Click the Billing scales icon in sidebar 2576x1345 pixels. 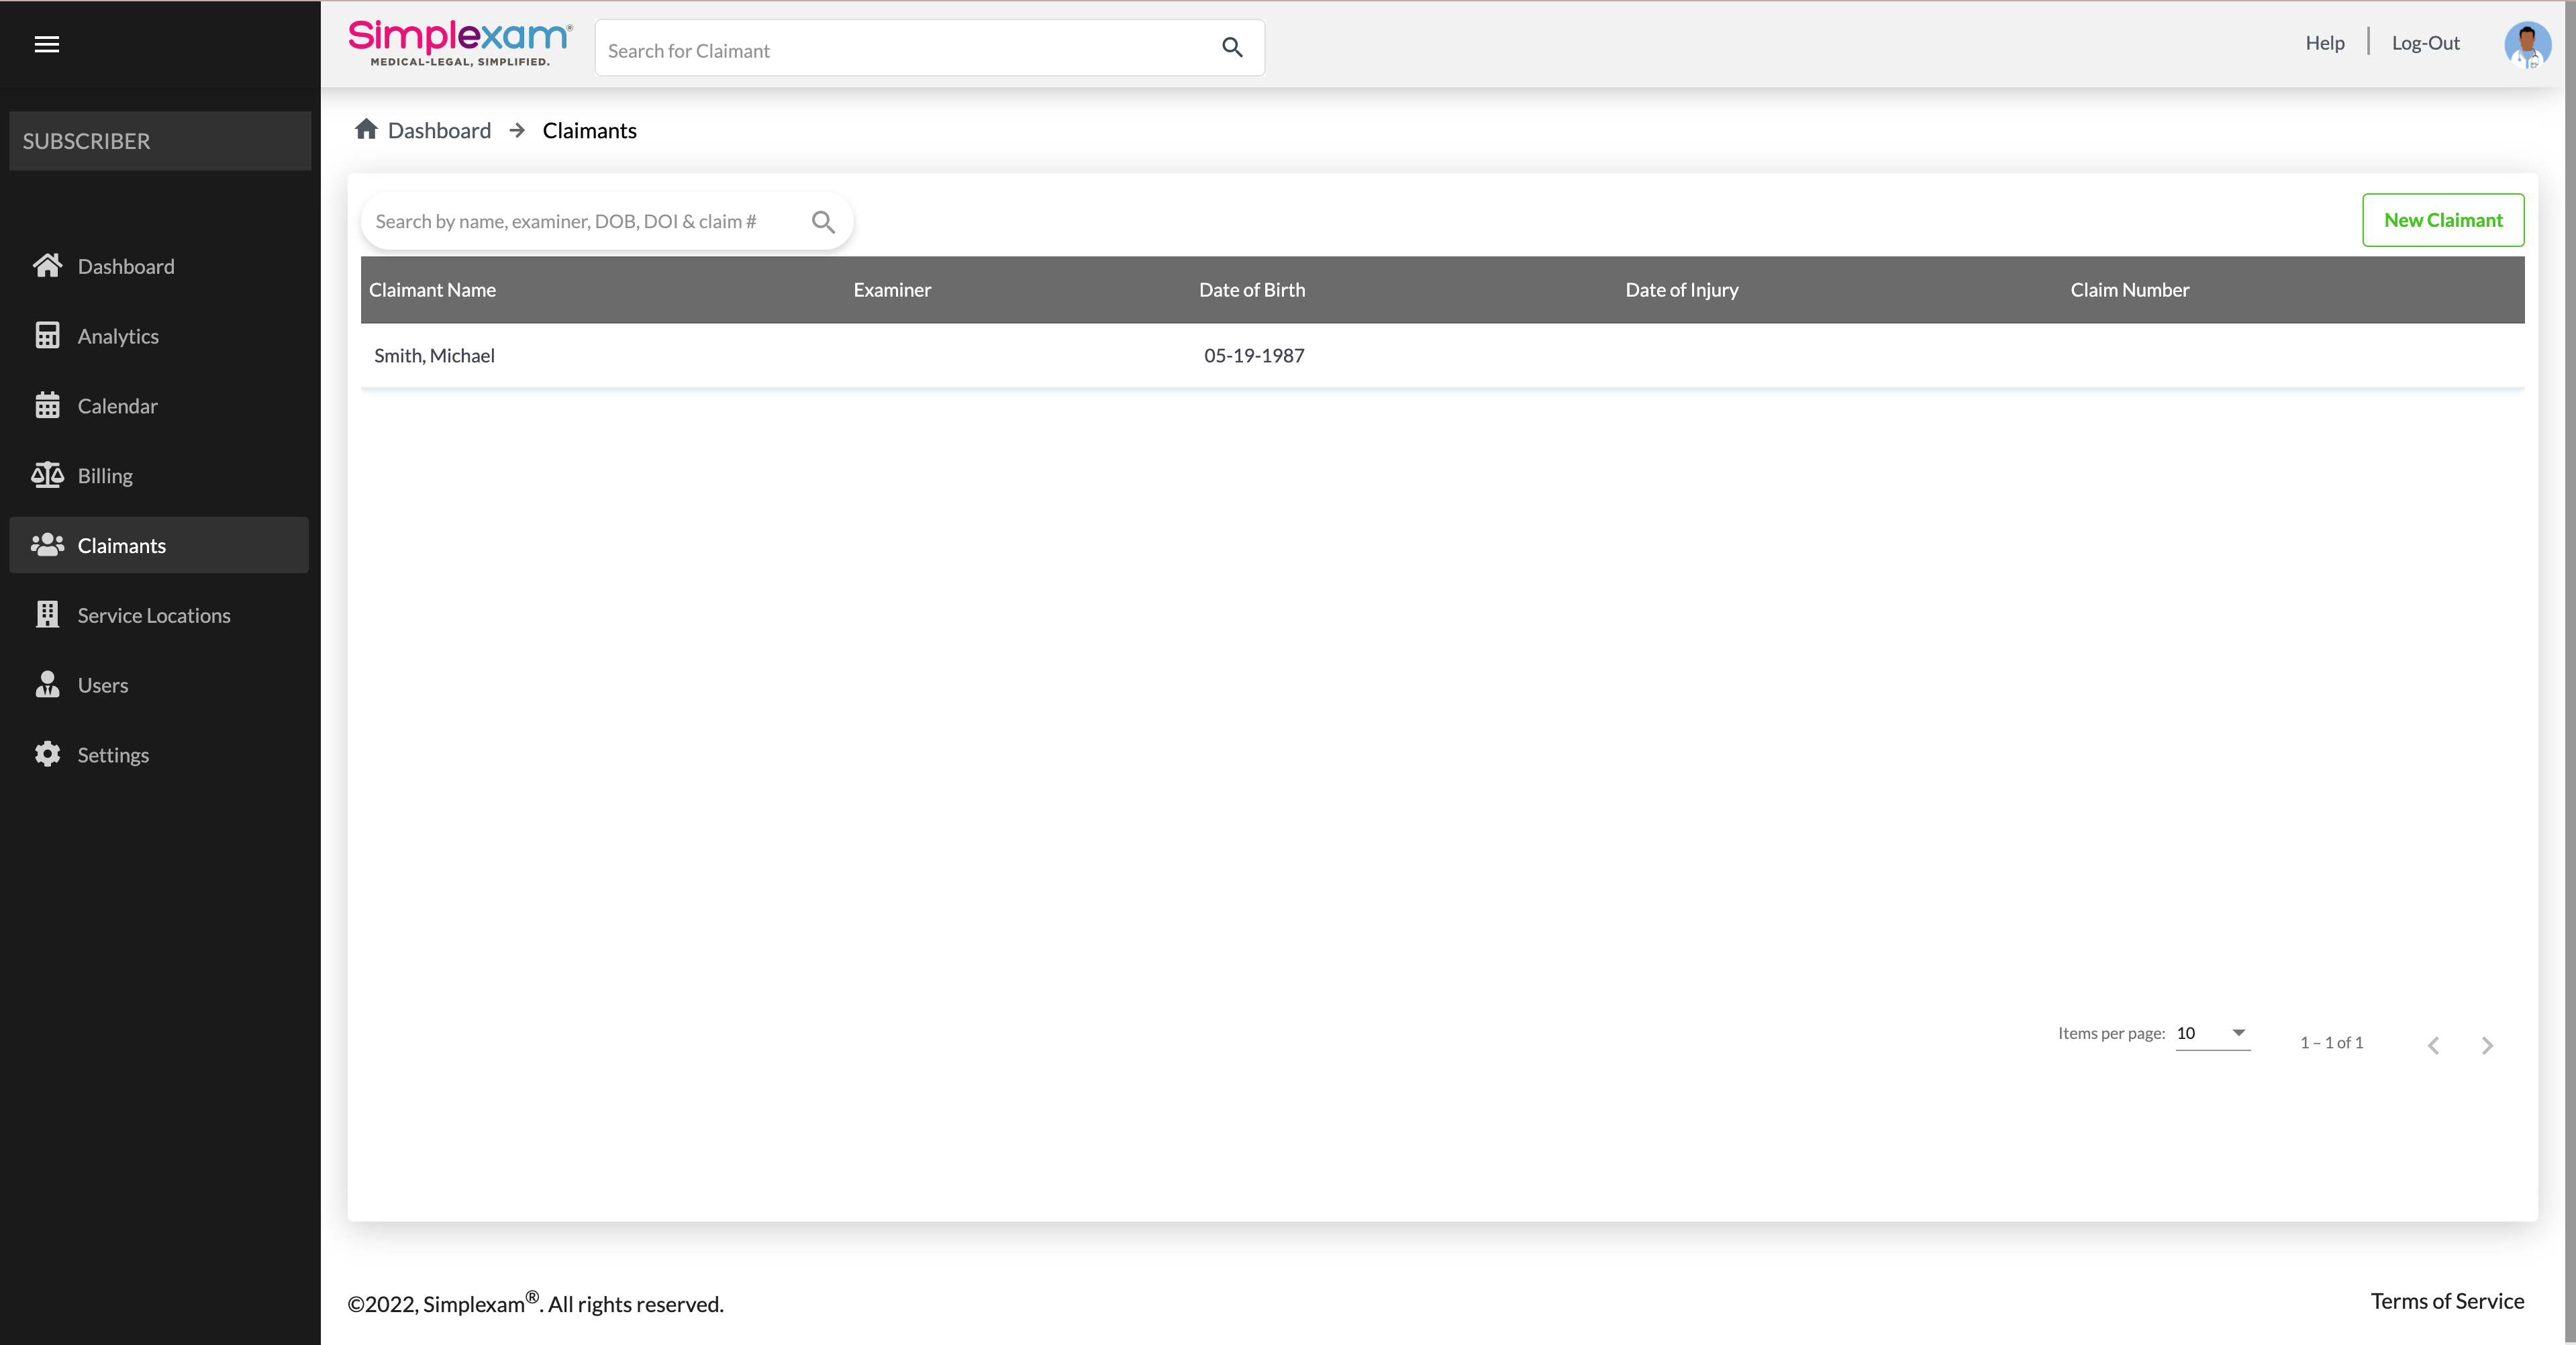point(47,475)
